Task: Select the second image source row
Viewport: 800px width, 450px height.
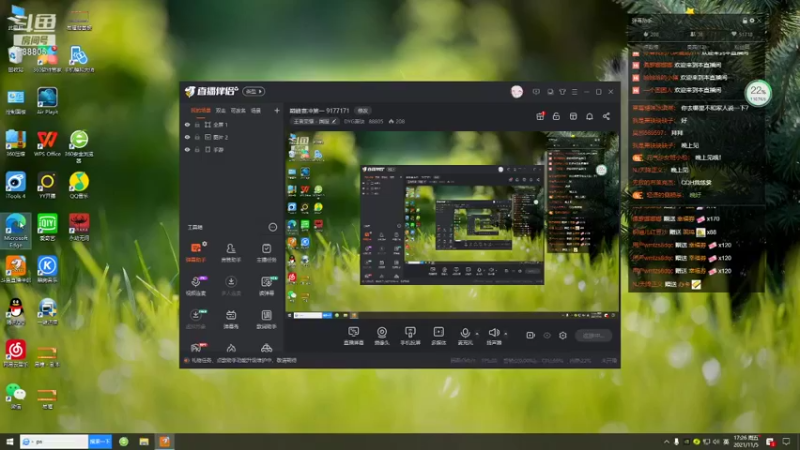Action: 231,137
